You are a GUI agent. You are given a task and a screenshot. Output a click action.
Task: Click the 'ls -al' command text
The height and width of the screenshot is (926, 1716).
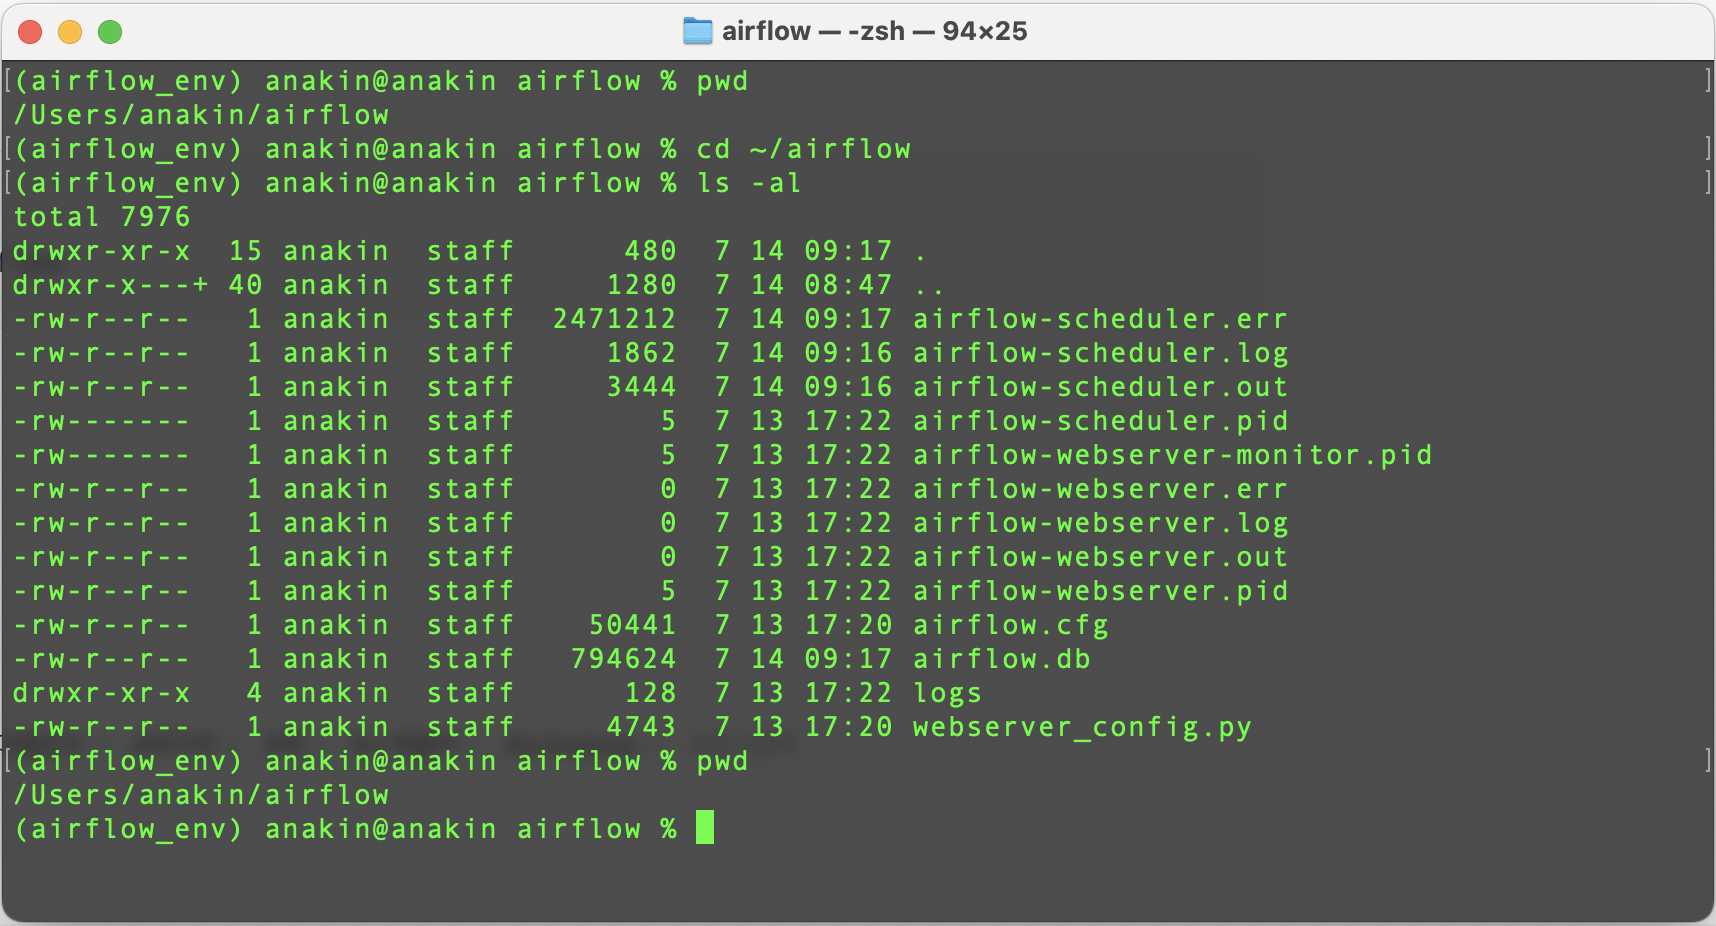point(749,183)
